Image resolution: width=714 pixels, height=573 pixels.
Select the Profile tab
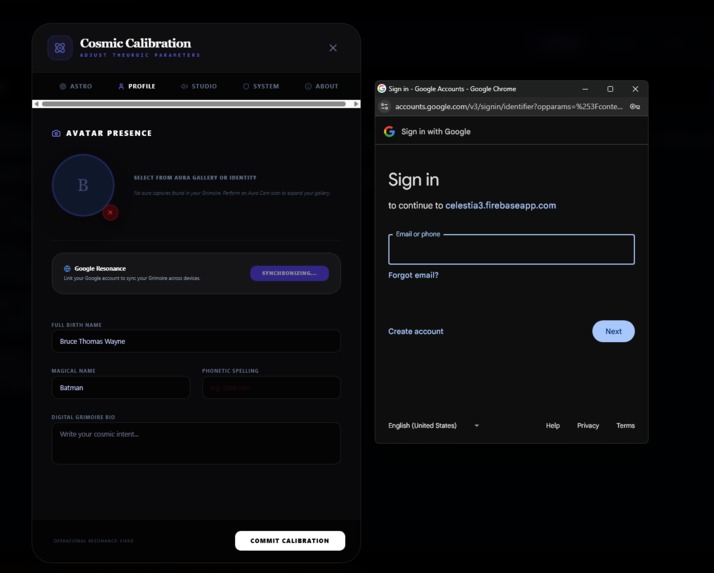point(137,86)
